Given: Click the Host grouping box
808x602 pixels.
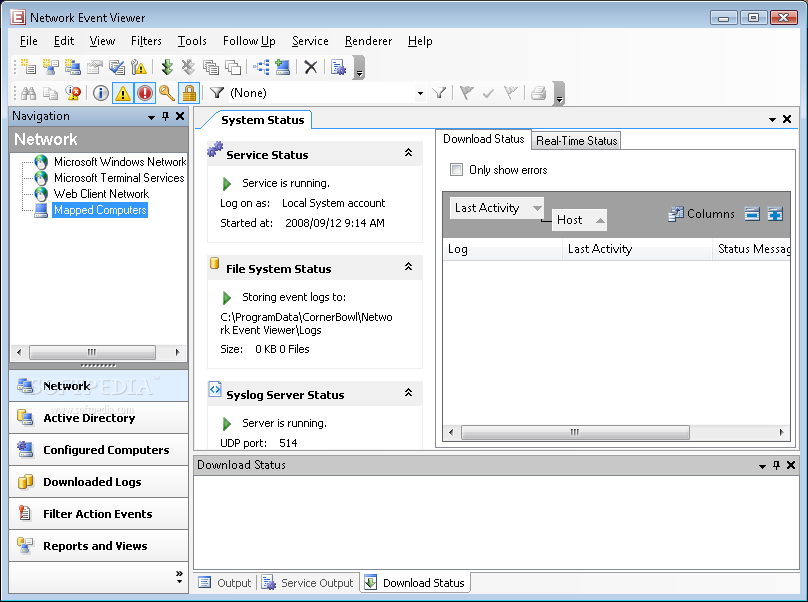Looking at the screenshot, I should click(x=579, y=220).
